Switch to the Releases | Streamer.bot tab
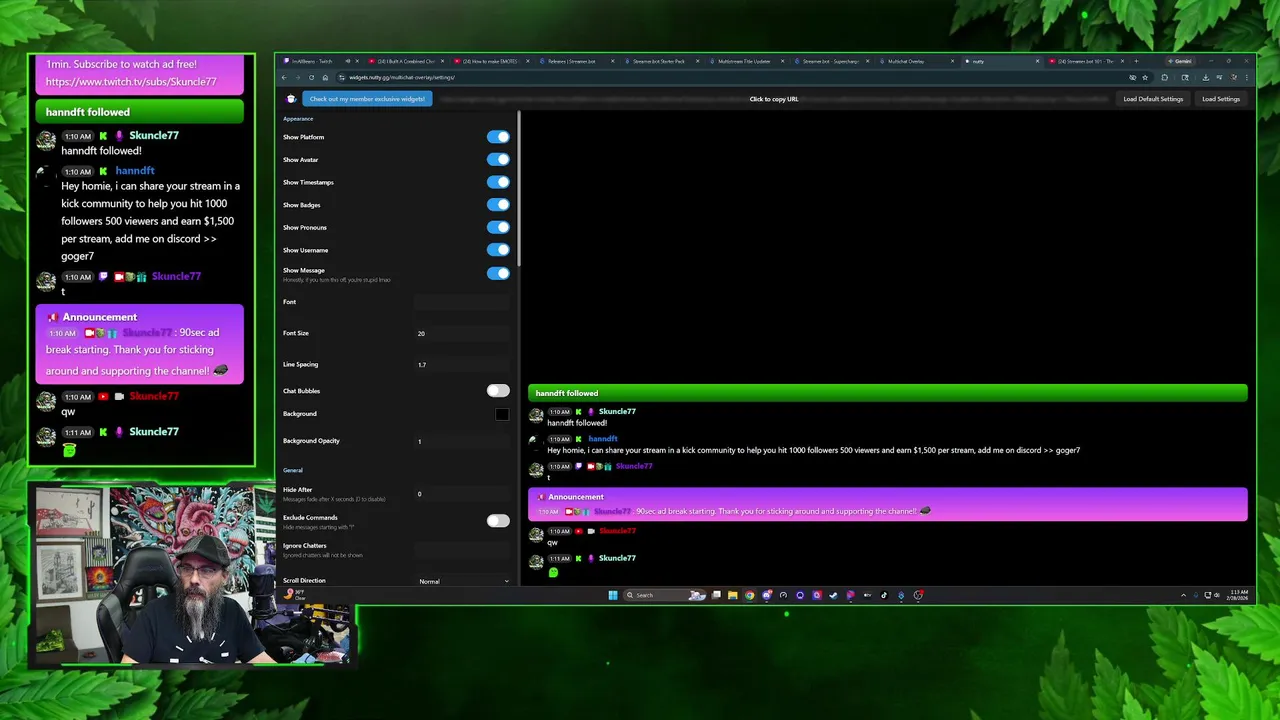This screenshot has width=1280, height=720. coord(575,61)
